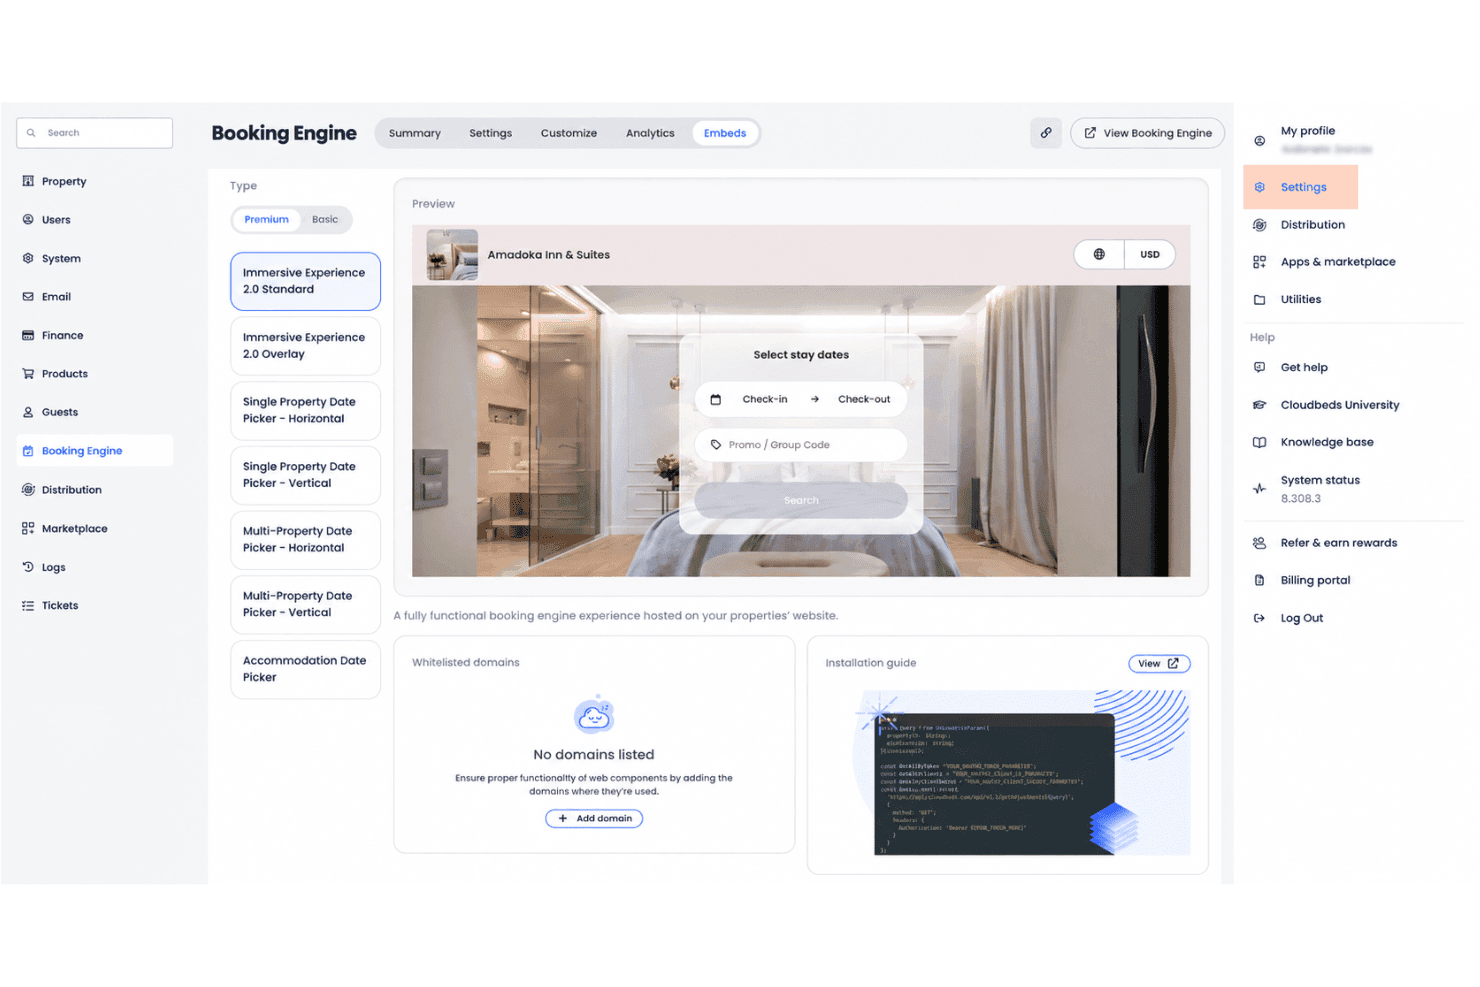Click the copy link icon button
Image resolution: width=1480 pixels, height=987 pixels.
1046,133
